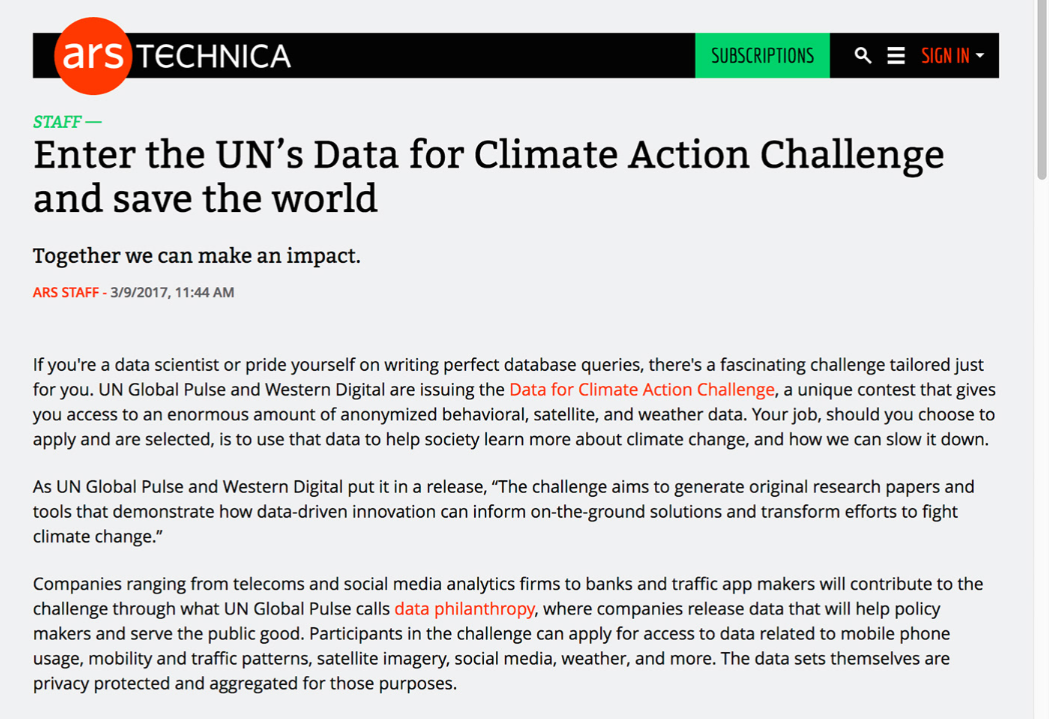This screenshot has height=719, width=1049.
Task: Click the 3/9/2017, 11:44 AM timestamp
Action: click(172, 293)
